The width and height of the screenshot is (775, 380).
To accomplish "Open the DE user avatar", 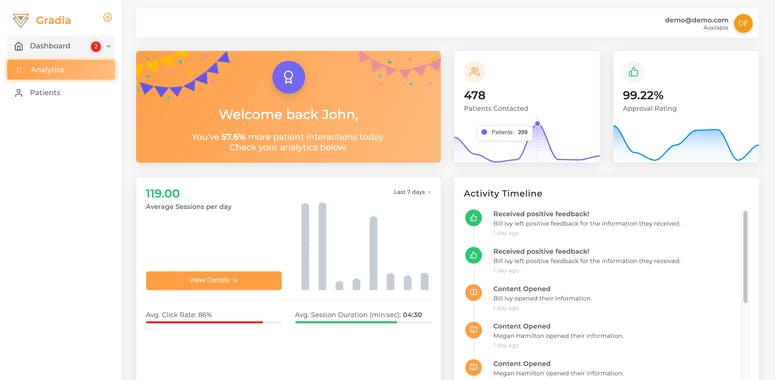I will point(743,23).
